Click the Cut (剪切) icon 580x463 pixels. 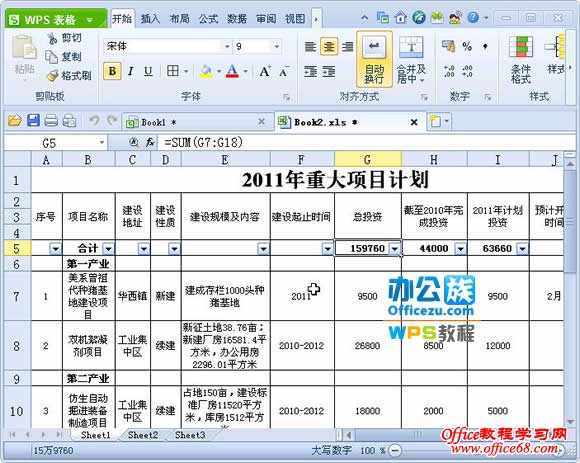click(53, 38)
